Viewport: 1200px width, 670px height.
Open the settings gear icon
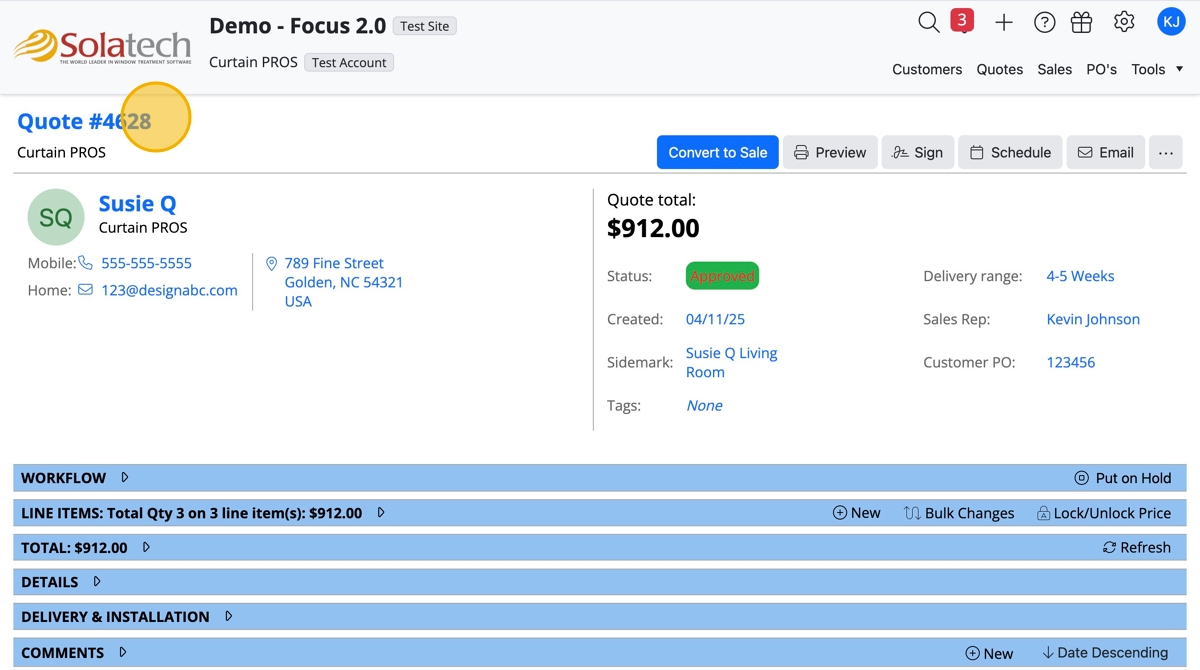click(1124, 22)
